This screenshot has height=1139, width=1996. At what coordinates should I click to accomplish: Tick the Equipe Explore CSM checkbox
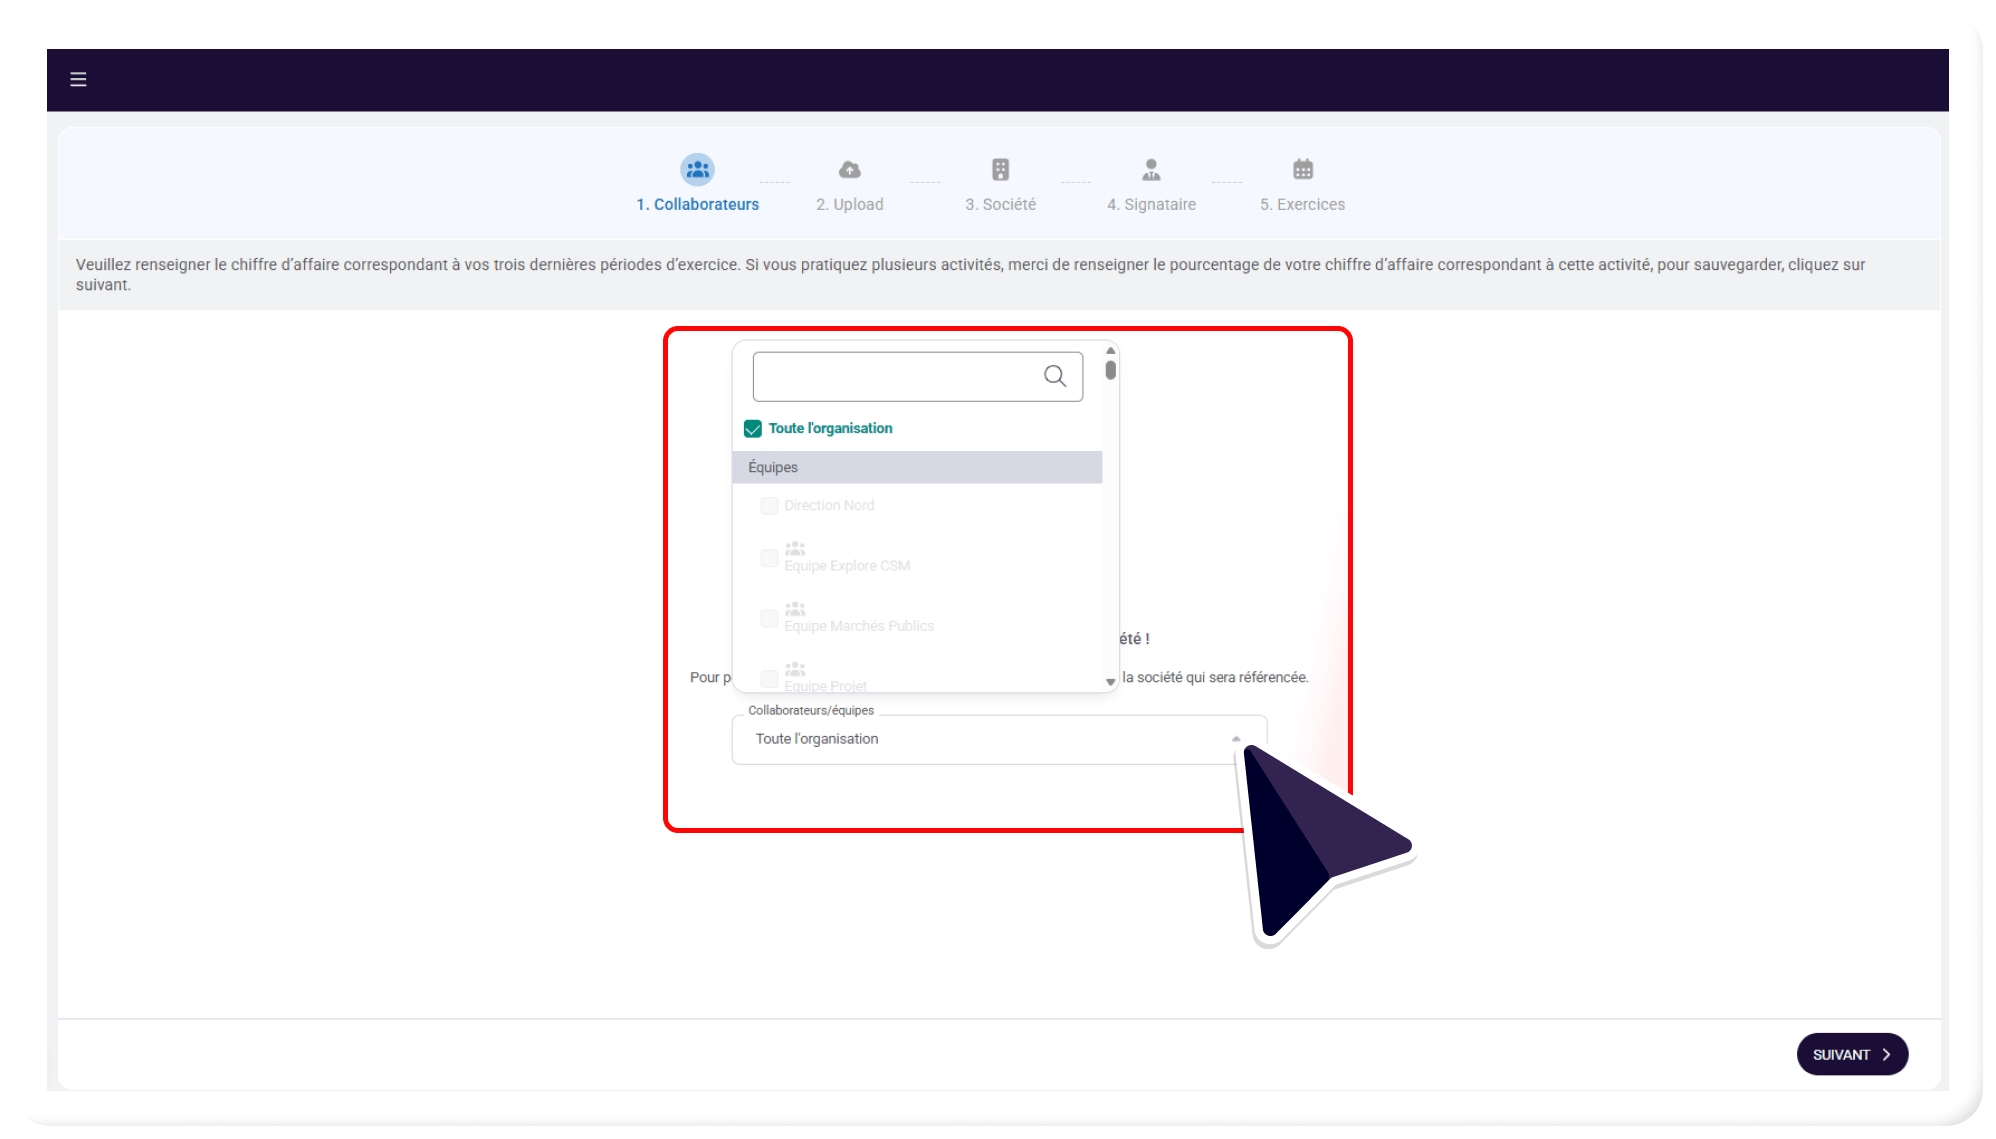click(769, 558)
